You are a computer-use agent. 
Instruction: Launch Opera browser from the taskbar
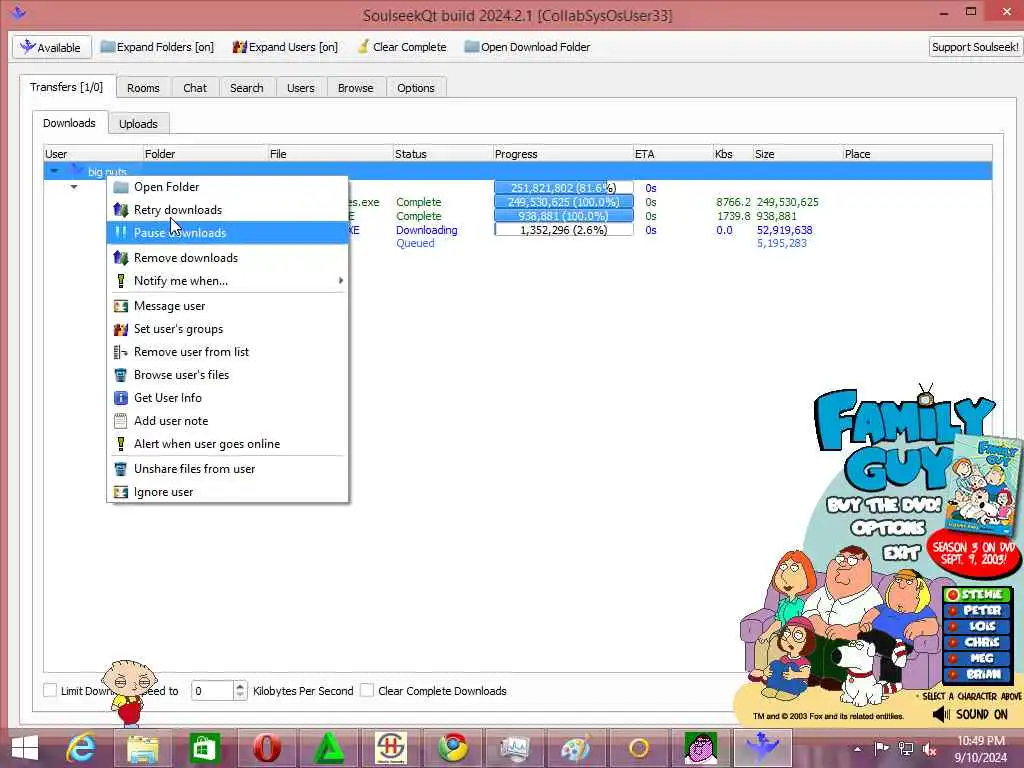pos(267,747)
